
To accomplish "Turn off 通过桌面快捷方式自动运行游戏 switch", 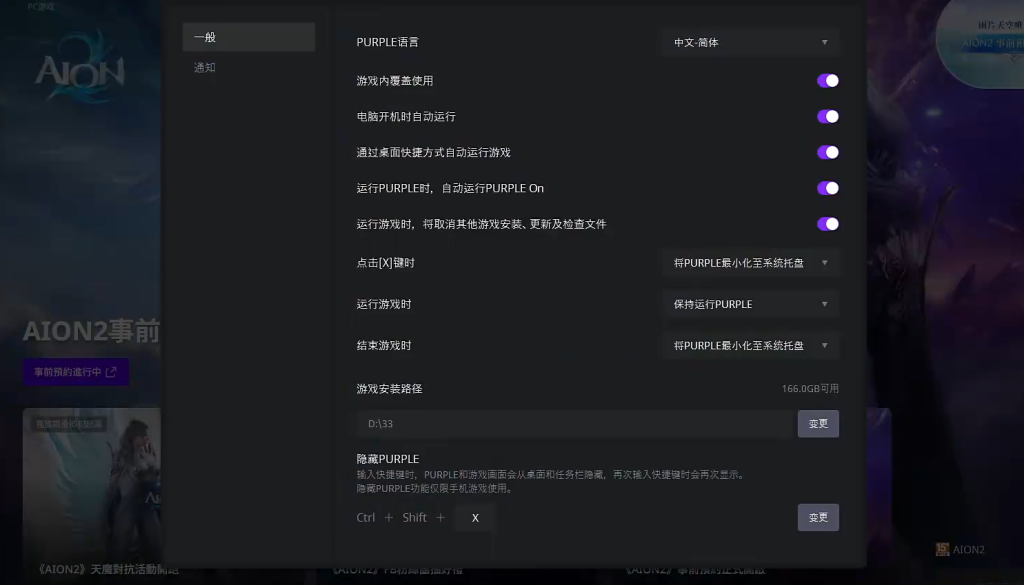I will (x=827, y=153).
